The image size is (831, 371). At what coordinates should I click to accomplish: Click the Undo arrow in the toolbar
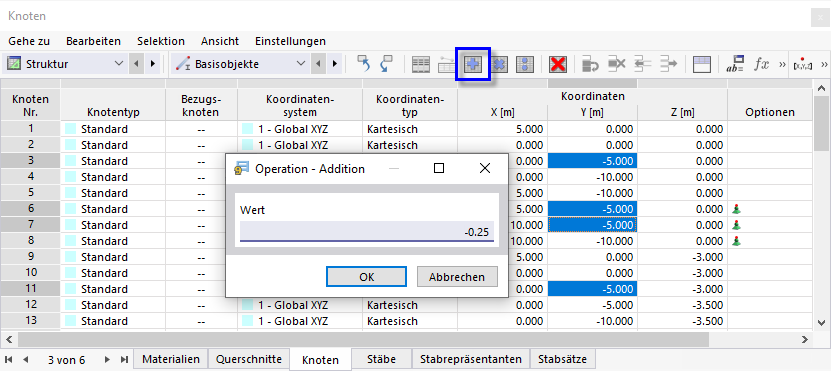tap(363, 64)
